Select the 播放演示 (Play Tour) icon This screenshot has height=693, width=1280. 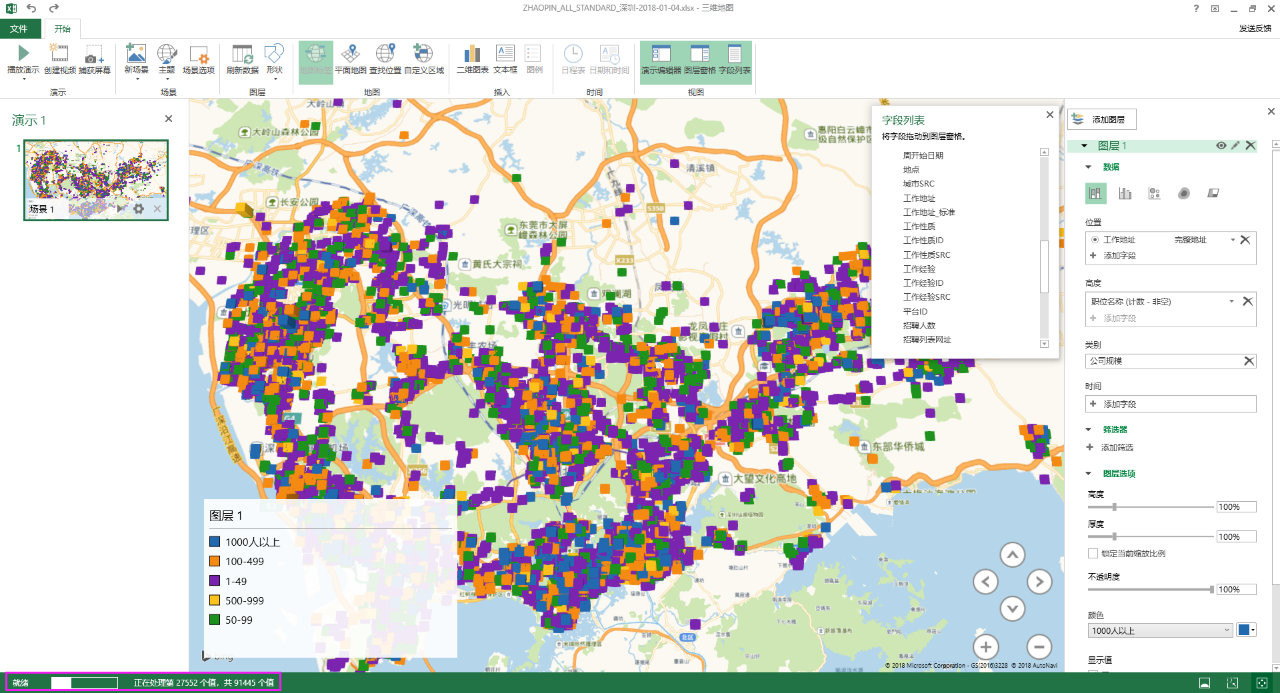pyautogui.click(x=22, y=57)
